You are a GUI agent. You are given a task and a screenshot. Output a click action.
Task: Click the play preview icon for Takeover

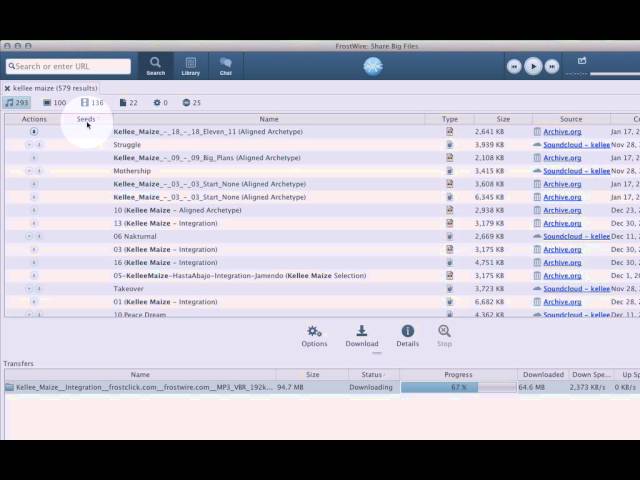tap(29, 289)
